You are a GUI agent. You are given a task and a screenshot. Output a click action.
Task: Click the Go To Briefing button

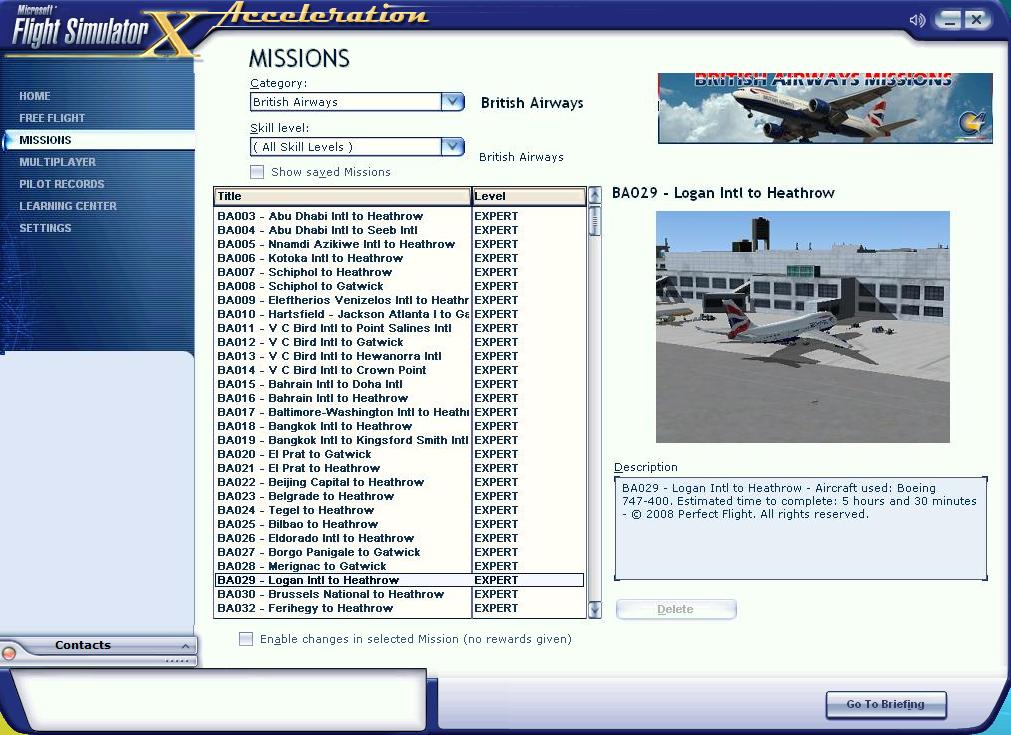click(x=886, y=705)
